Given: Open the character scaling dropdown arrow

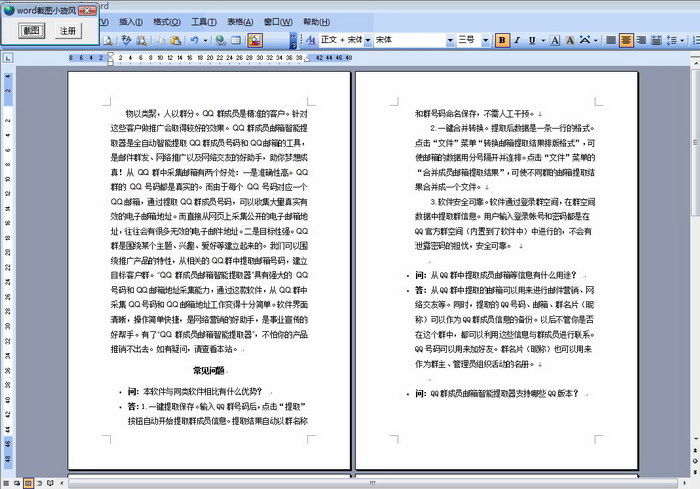Looking at the screenshot, I should click(596, 40).
